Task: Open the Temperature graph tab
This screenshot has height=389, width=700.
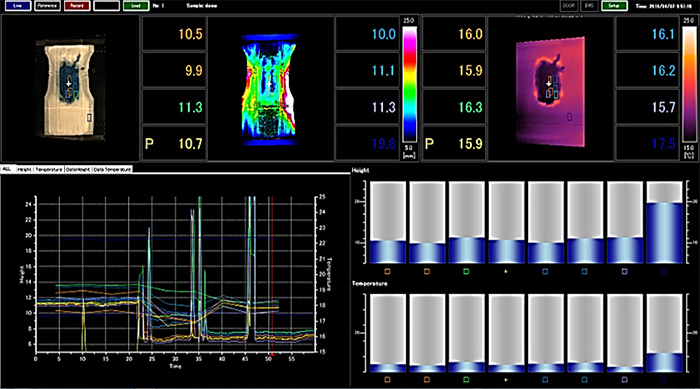Action: click(x=49, y=170)
